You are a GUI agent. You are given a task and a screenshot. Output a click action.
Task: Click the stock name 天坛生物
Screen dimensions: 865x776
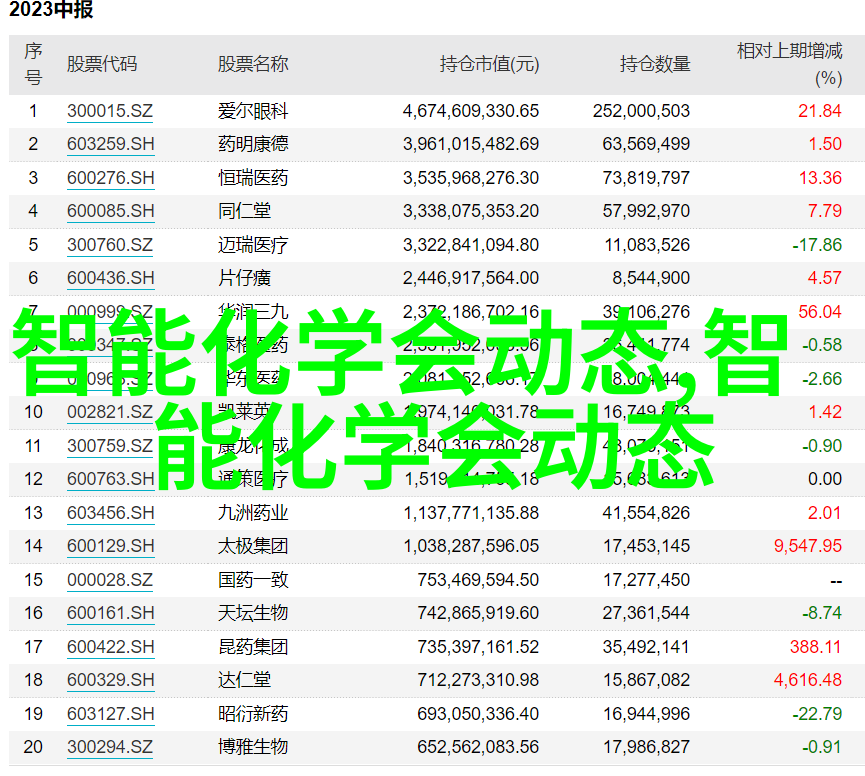(253, 613)
